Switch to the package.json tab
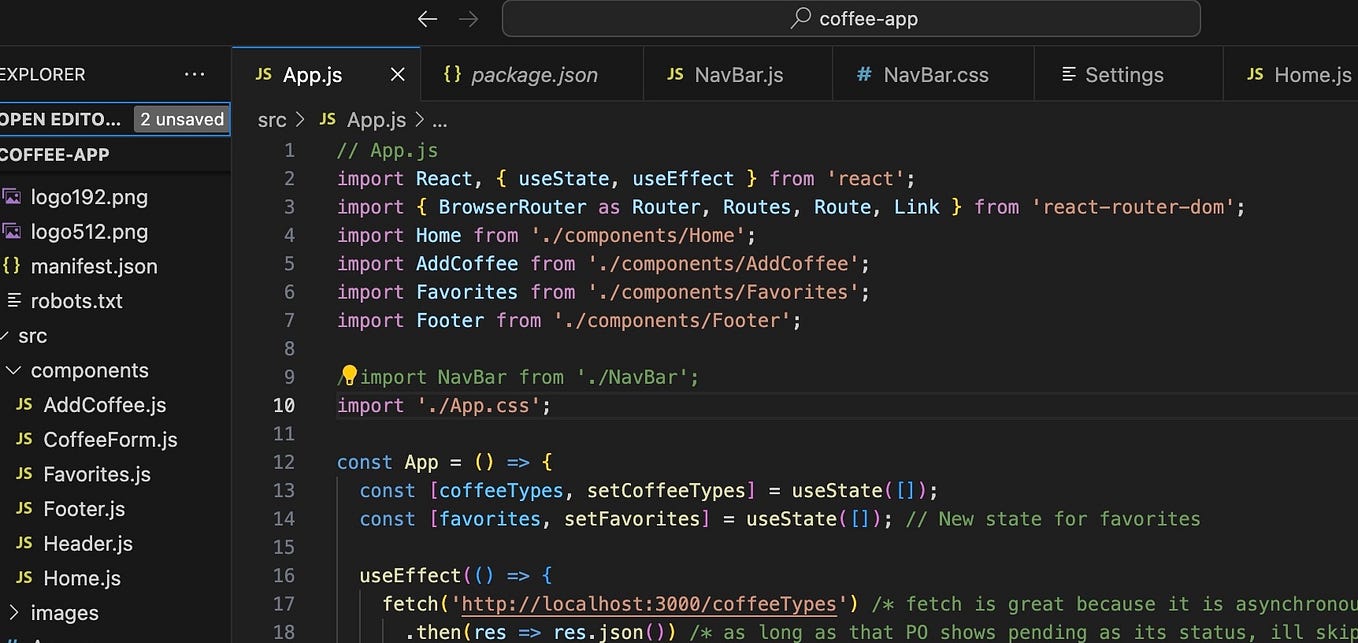This screenshot has width=1358, height=643. click(x=521, y=75)
